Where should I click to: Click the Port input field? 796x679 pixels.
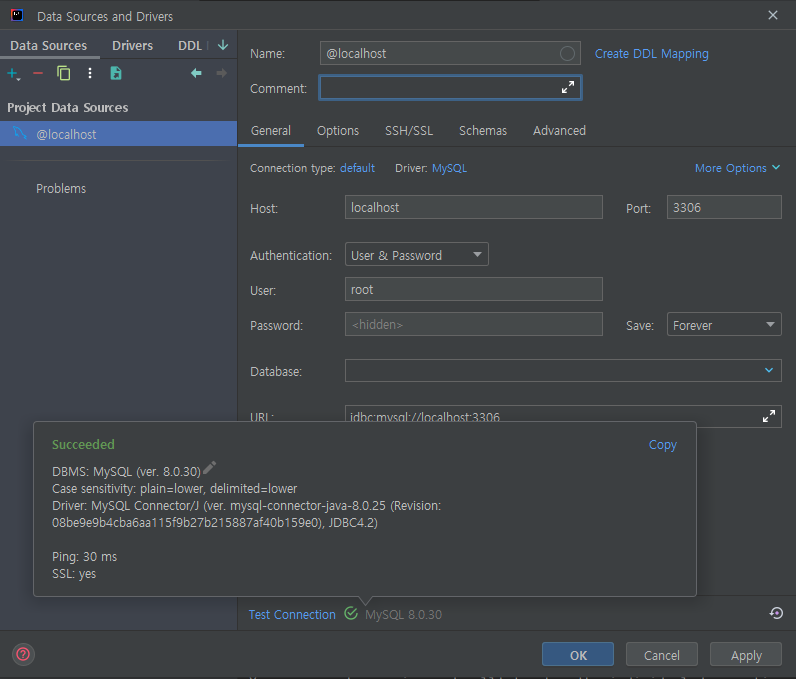coord(724,207)
